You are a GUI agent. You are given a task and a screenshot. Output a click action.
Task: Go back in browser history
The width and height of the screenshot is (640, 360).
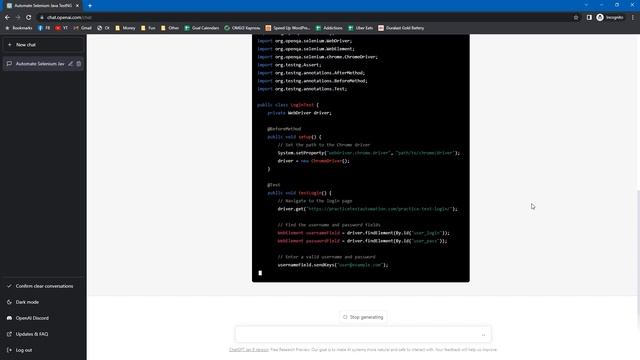pos(7,18)
